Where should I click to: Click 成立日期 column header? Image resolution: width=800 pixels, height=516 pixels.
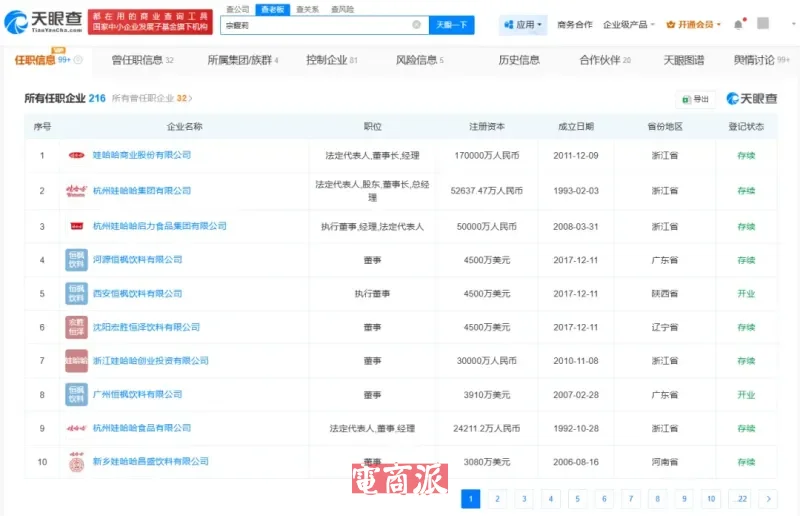[576, 126]
